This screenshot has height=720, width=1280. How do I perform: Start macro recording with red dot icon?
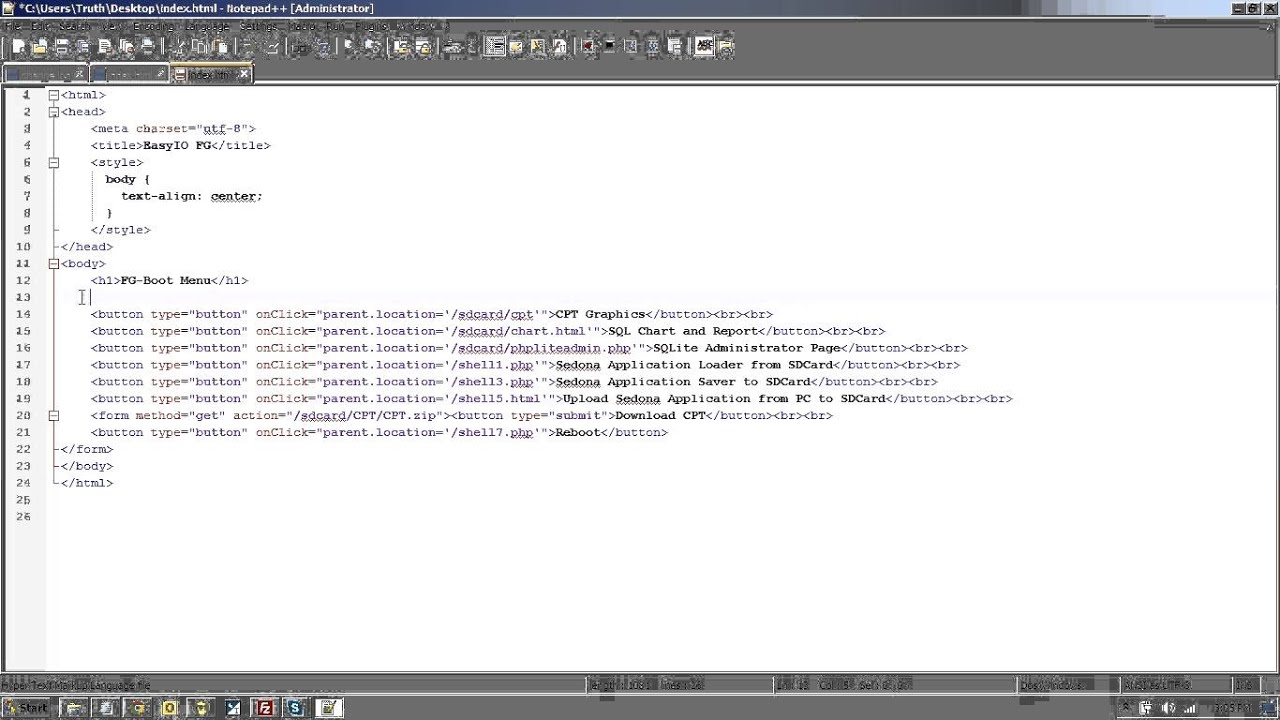pos(588,46)
